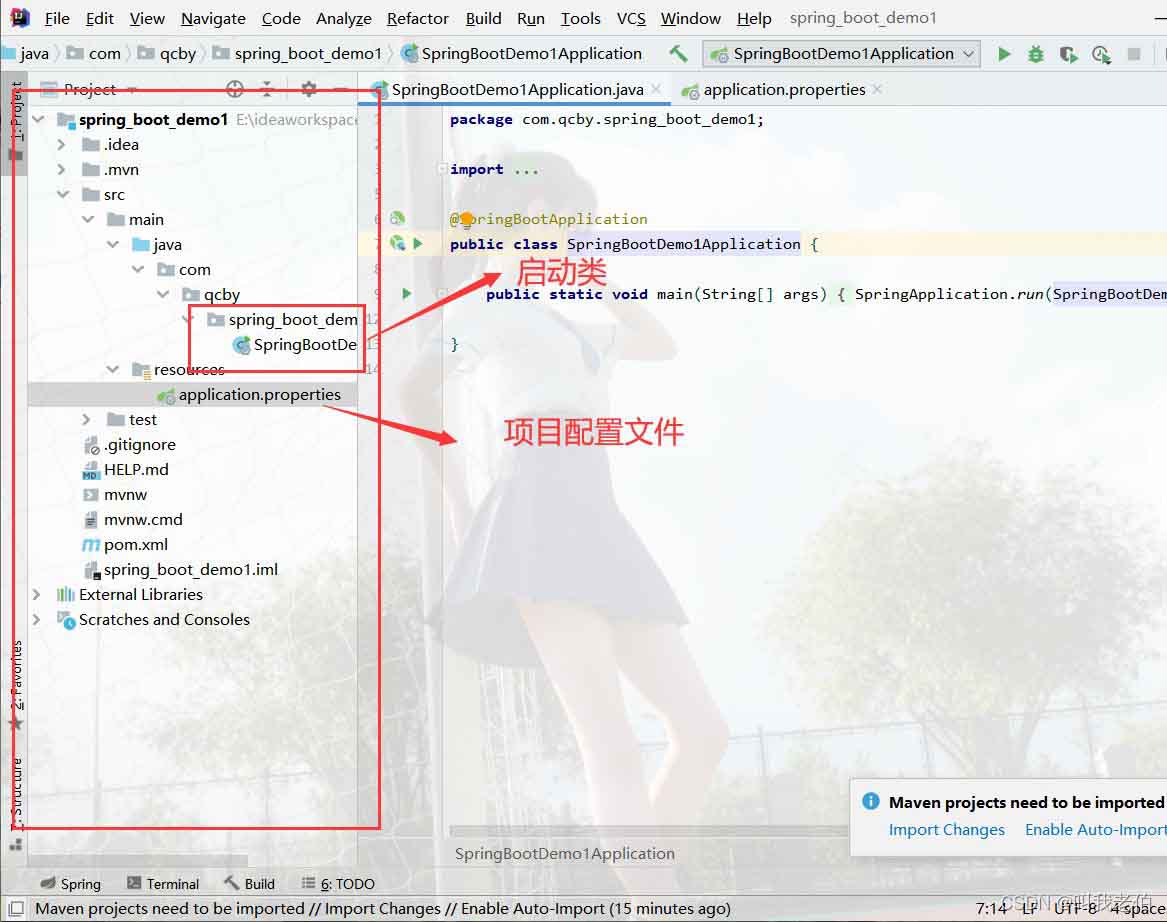Viewport: 1167px width, 922px height.
Task: Open the profiler run icon
Action: click(1101, 54)
